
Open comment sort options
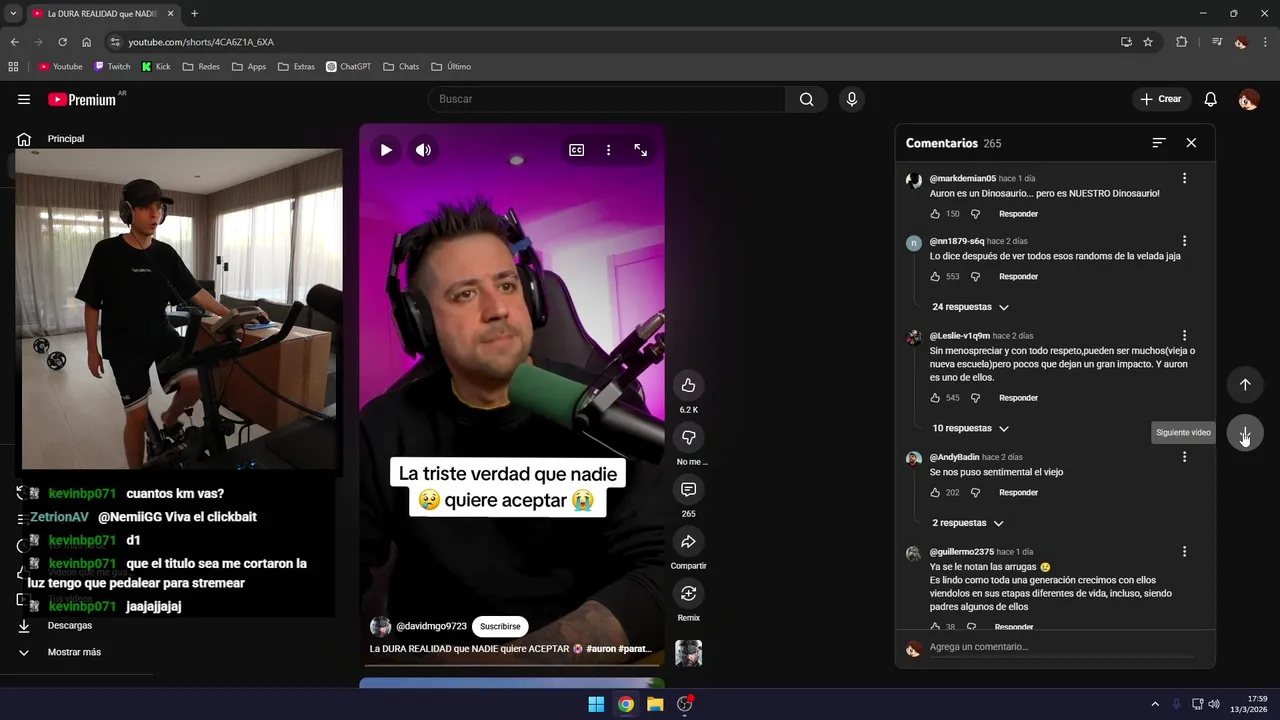click(1159, 143)
